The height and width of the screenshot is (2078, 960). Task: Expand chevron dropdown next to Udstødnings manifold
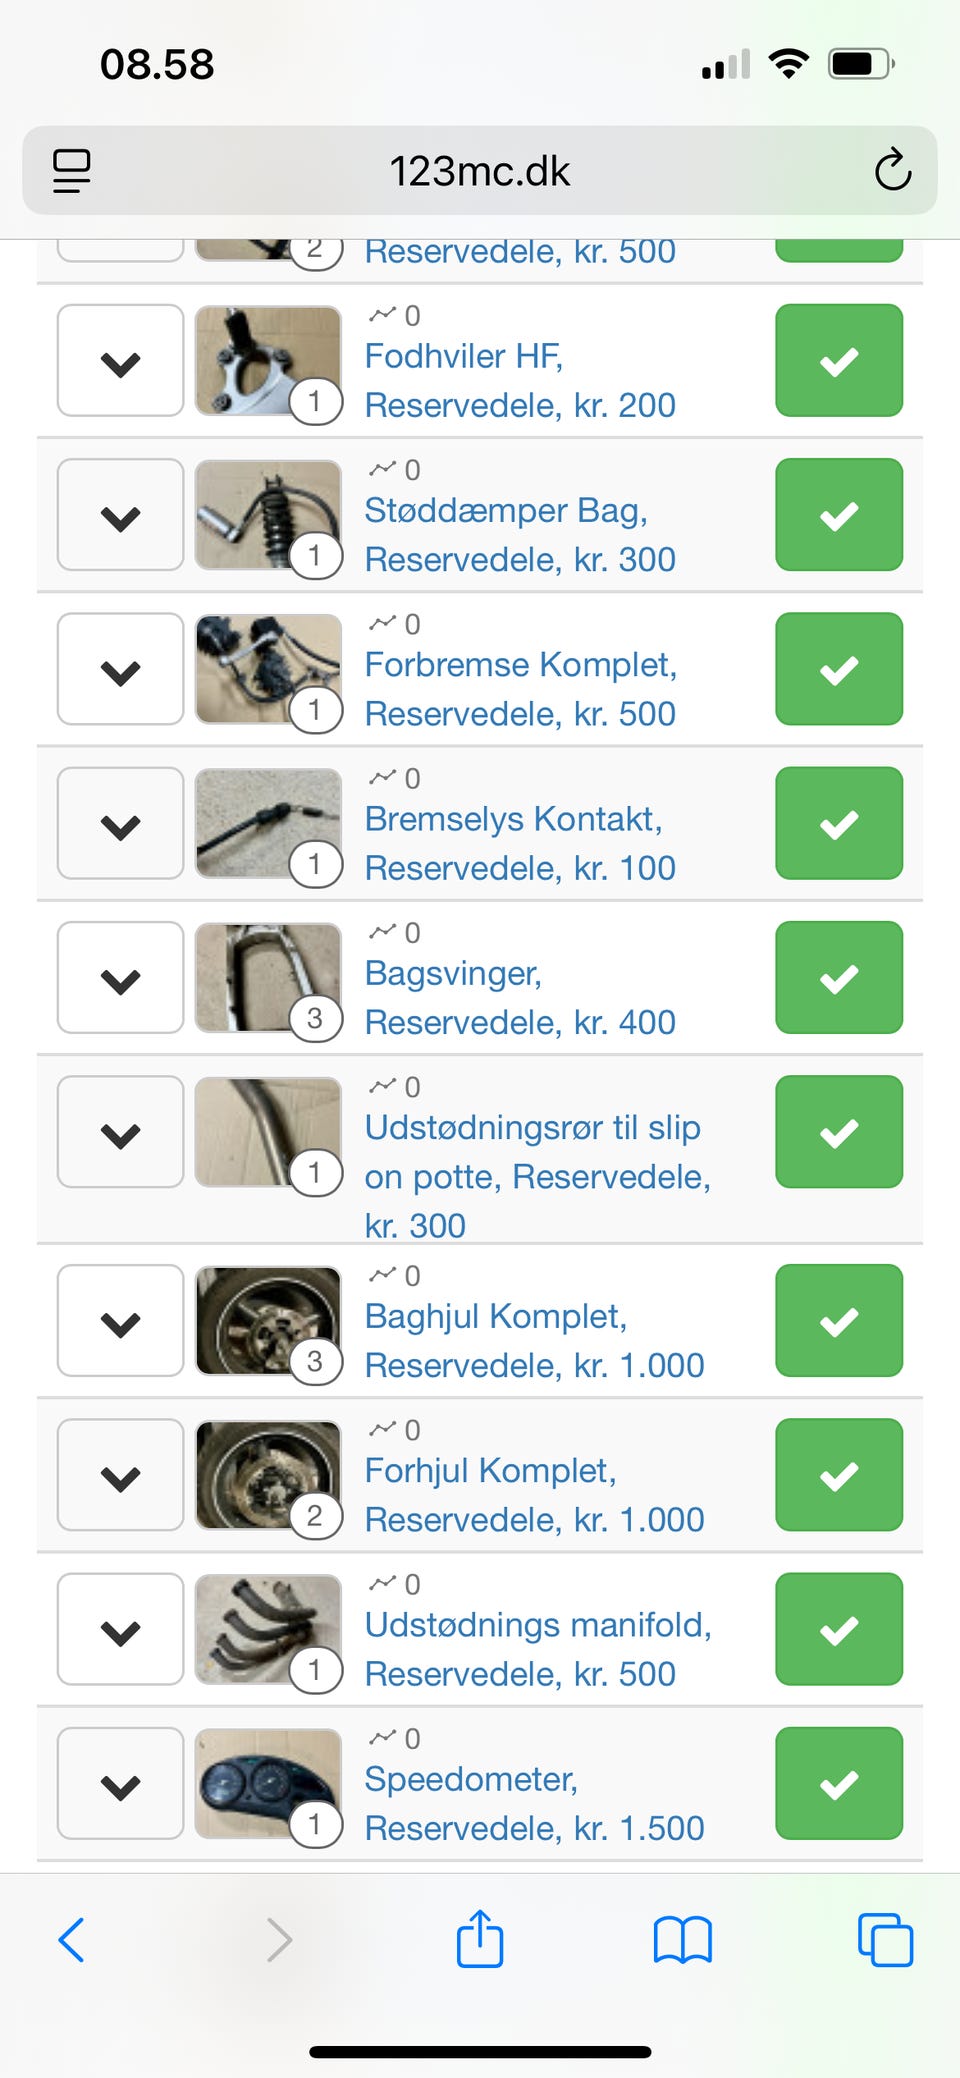tap(120, 1629)
